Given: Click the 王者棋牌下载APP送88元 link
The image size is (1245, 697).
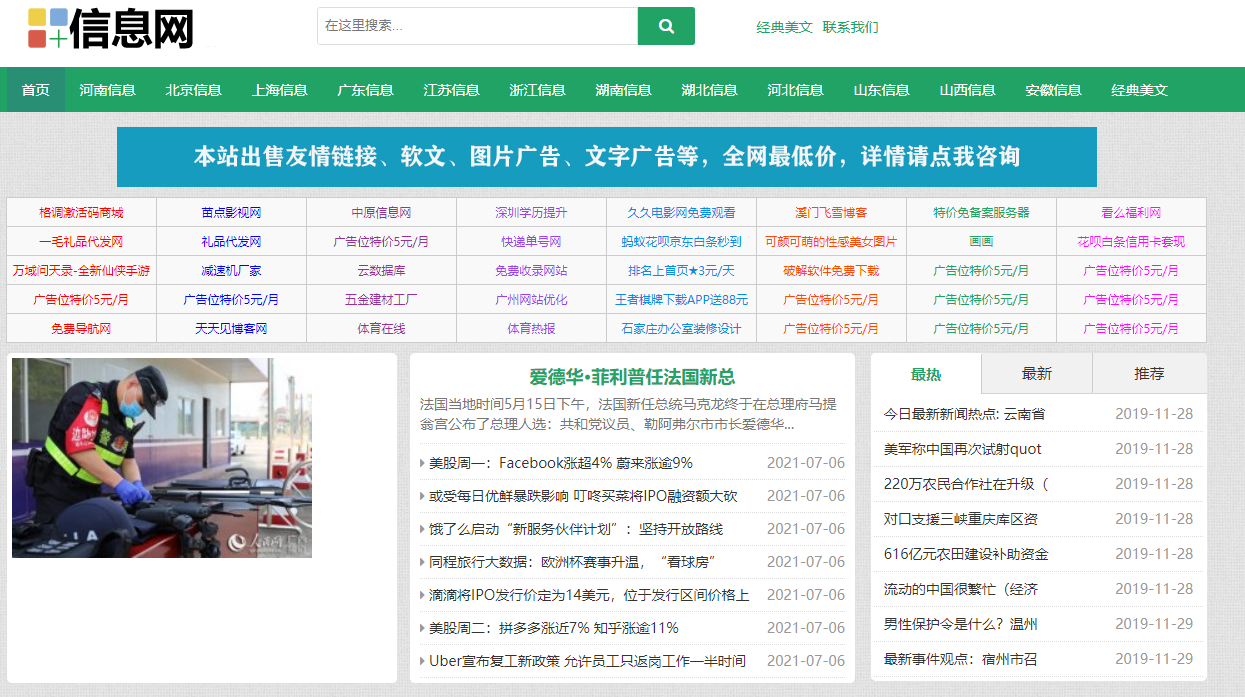Looking at the screenshot, I should point(681,300).
